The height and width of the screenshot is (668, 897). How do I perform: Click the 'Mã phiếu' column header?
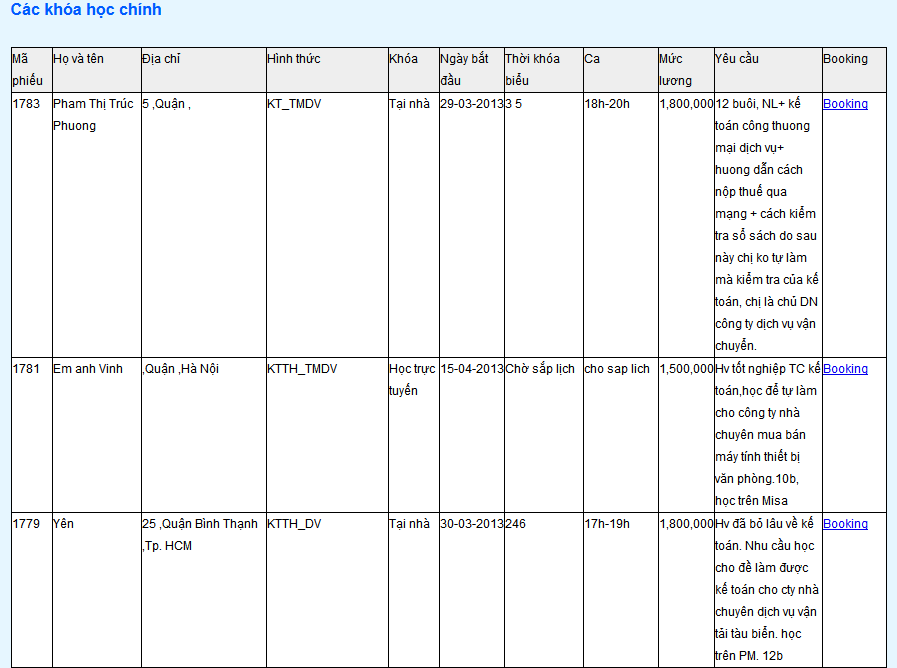[27, 69]
